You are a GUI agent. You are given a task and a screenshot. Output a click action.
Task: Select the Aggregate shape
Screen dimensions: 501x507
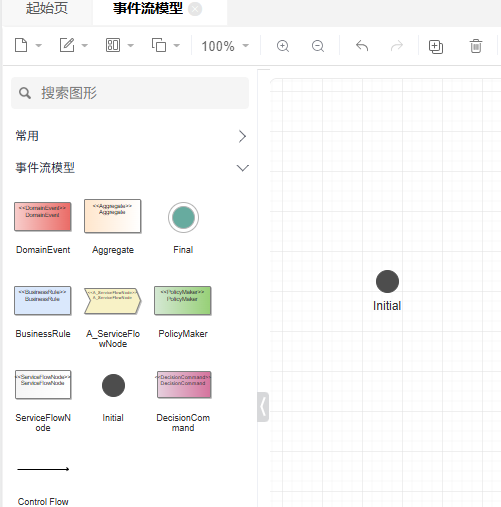coord(113,216)
